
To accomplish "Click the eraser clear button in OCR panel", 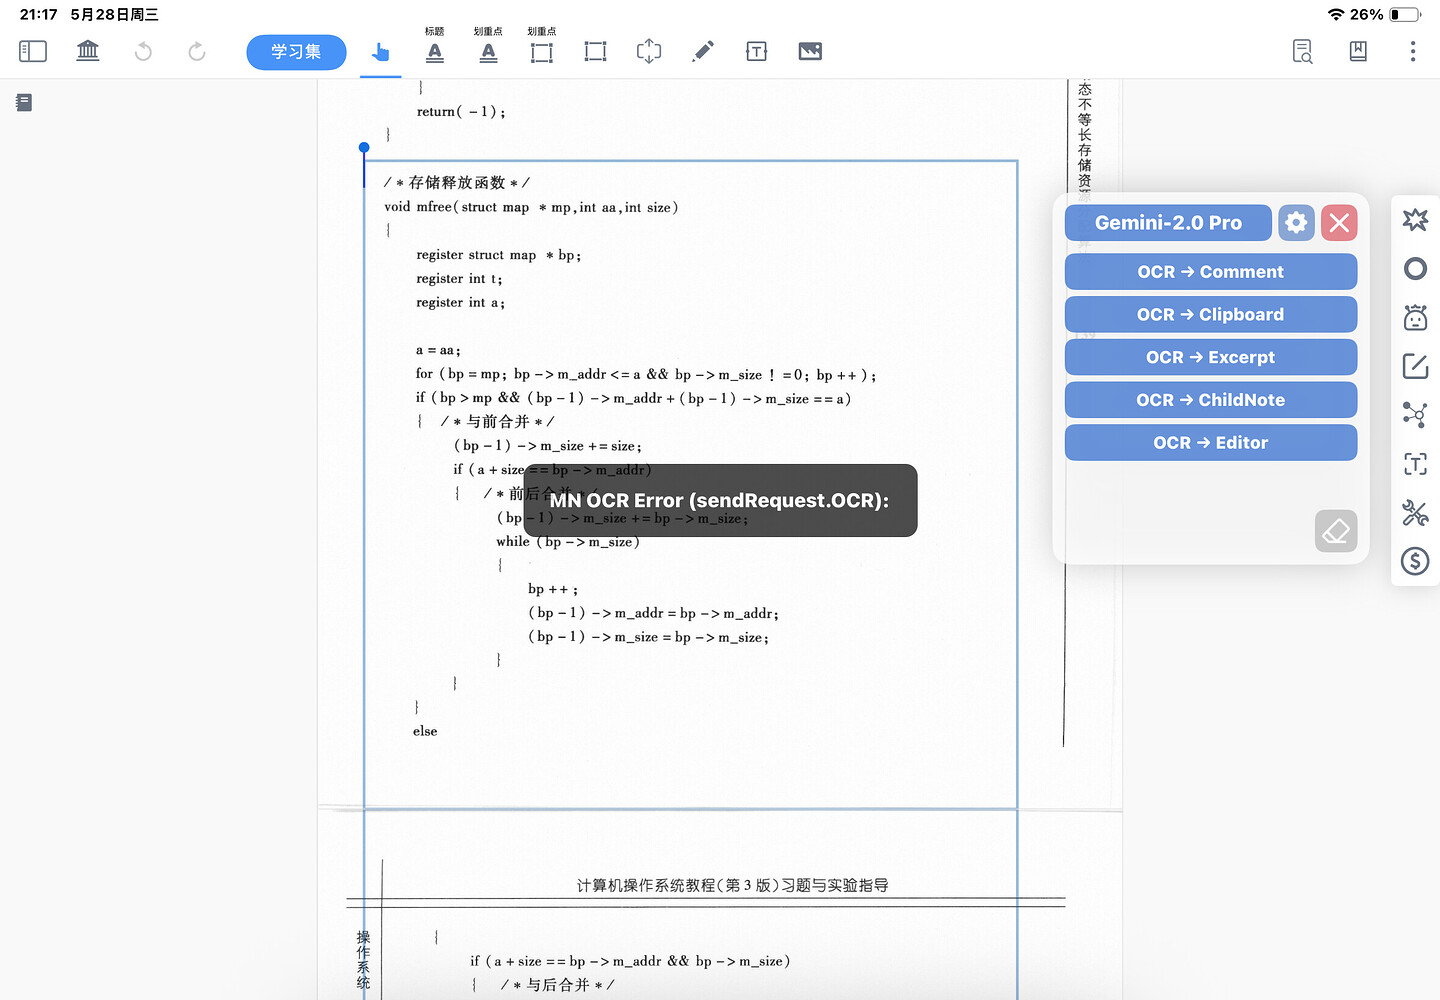I will pyautogui.click(x=1336, y=531).
